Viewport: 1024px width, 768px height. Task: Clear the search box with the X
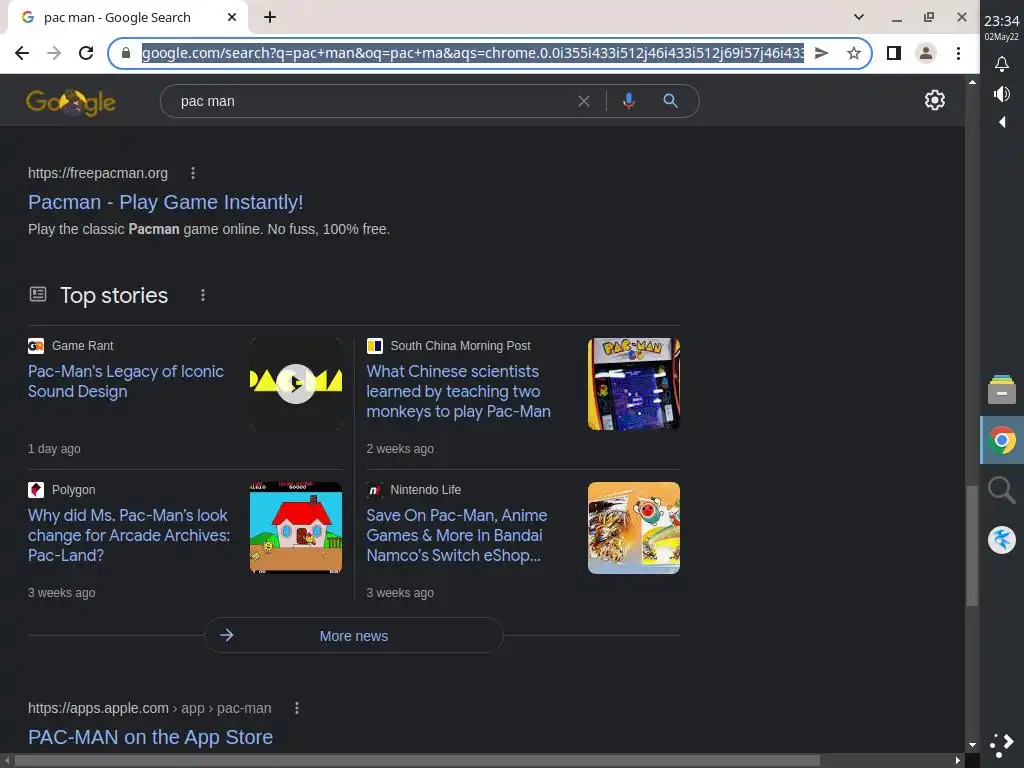pos(584,101)
